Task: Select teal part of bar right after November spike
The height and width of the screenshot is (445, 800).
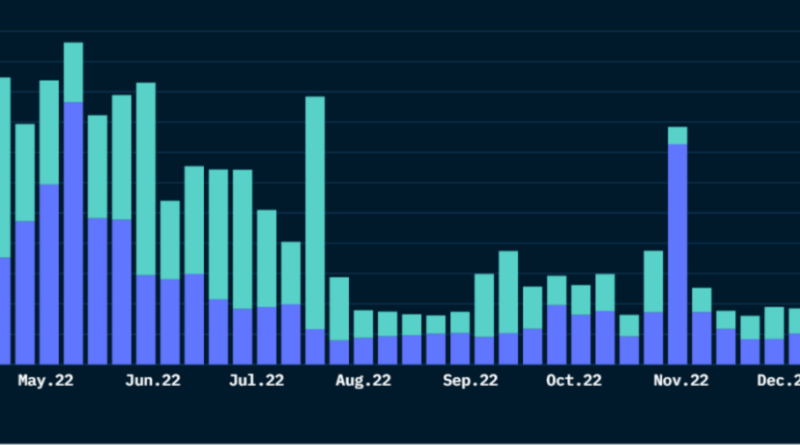Action: [701, 300]
